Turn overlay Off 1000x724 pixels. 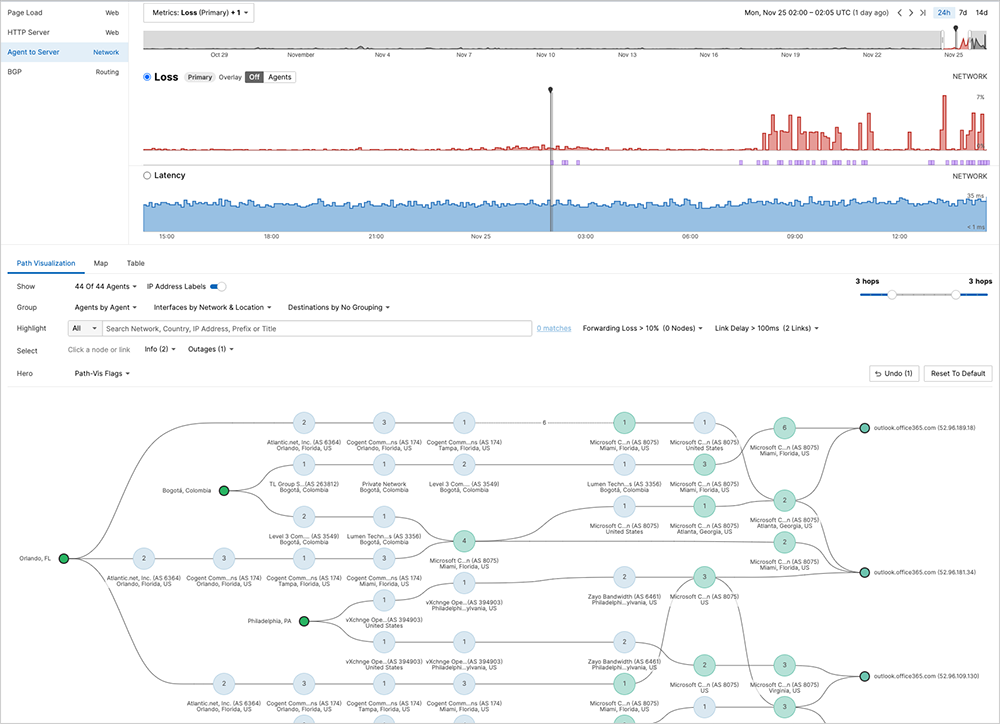(255, 77)
